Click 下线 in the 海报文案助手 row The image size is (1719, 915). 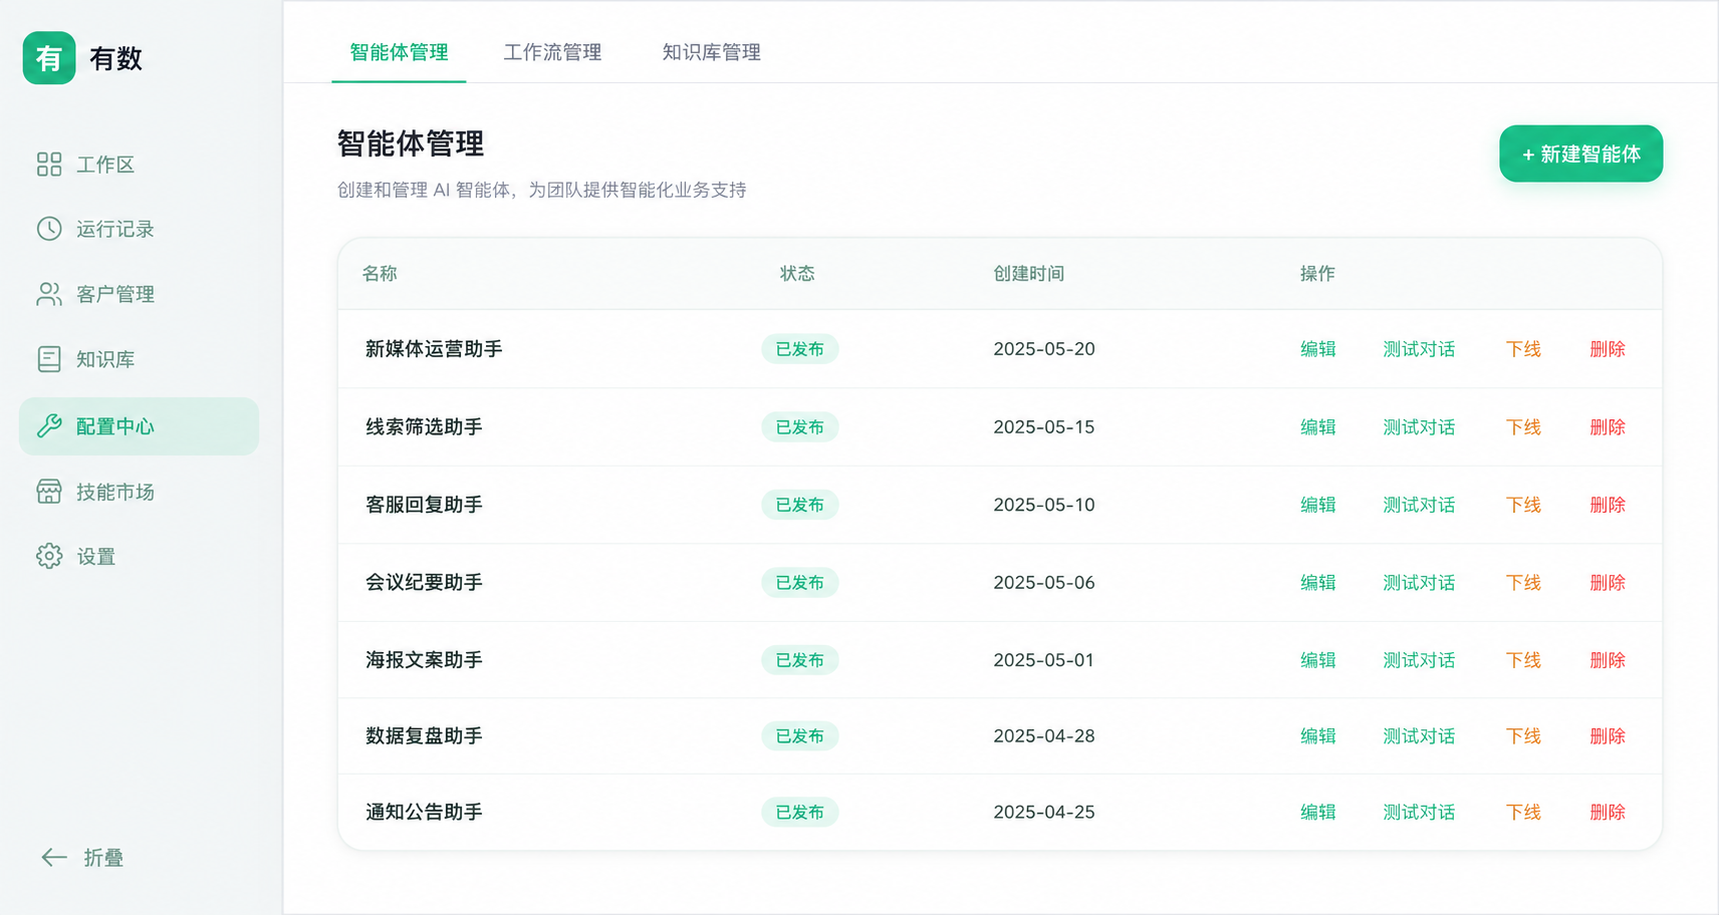tap(1523, 660)
